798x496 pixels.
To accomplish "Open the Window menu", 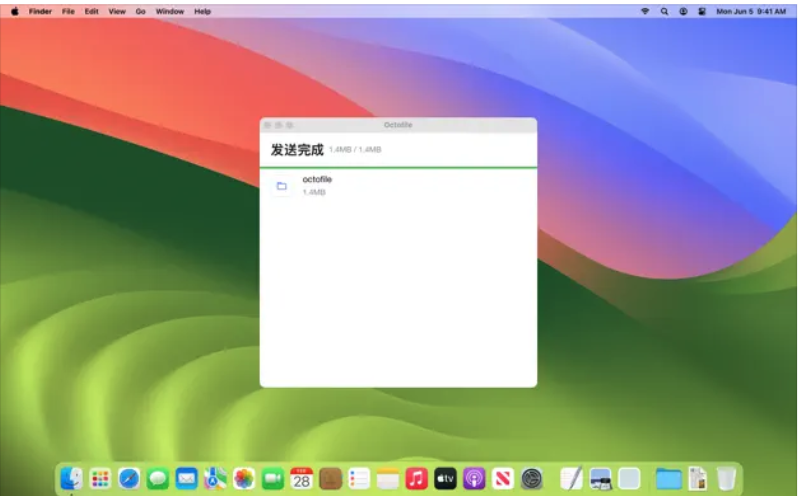I will tap(170, 11).
